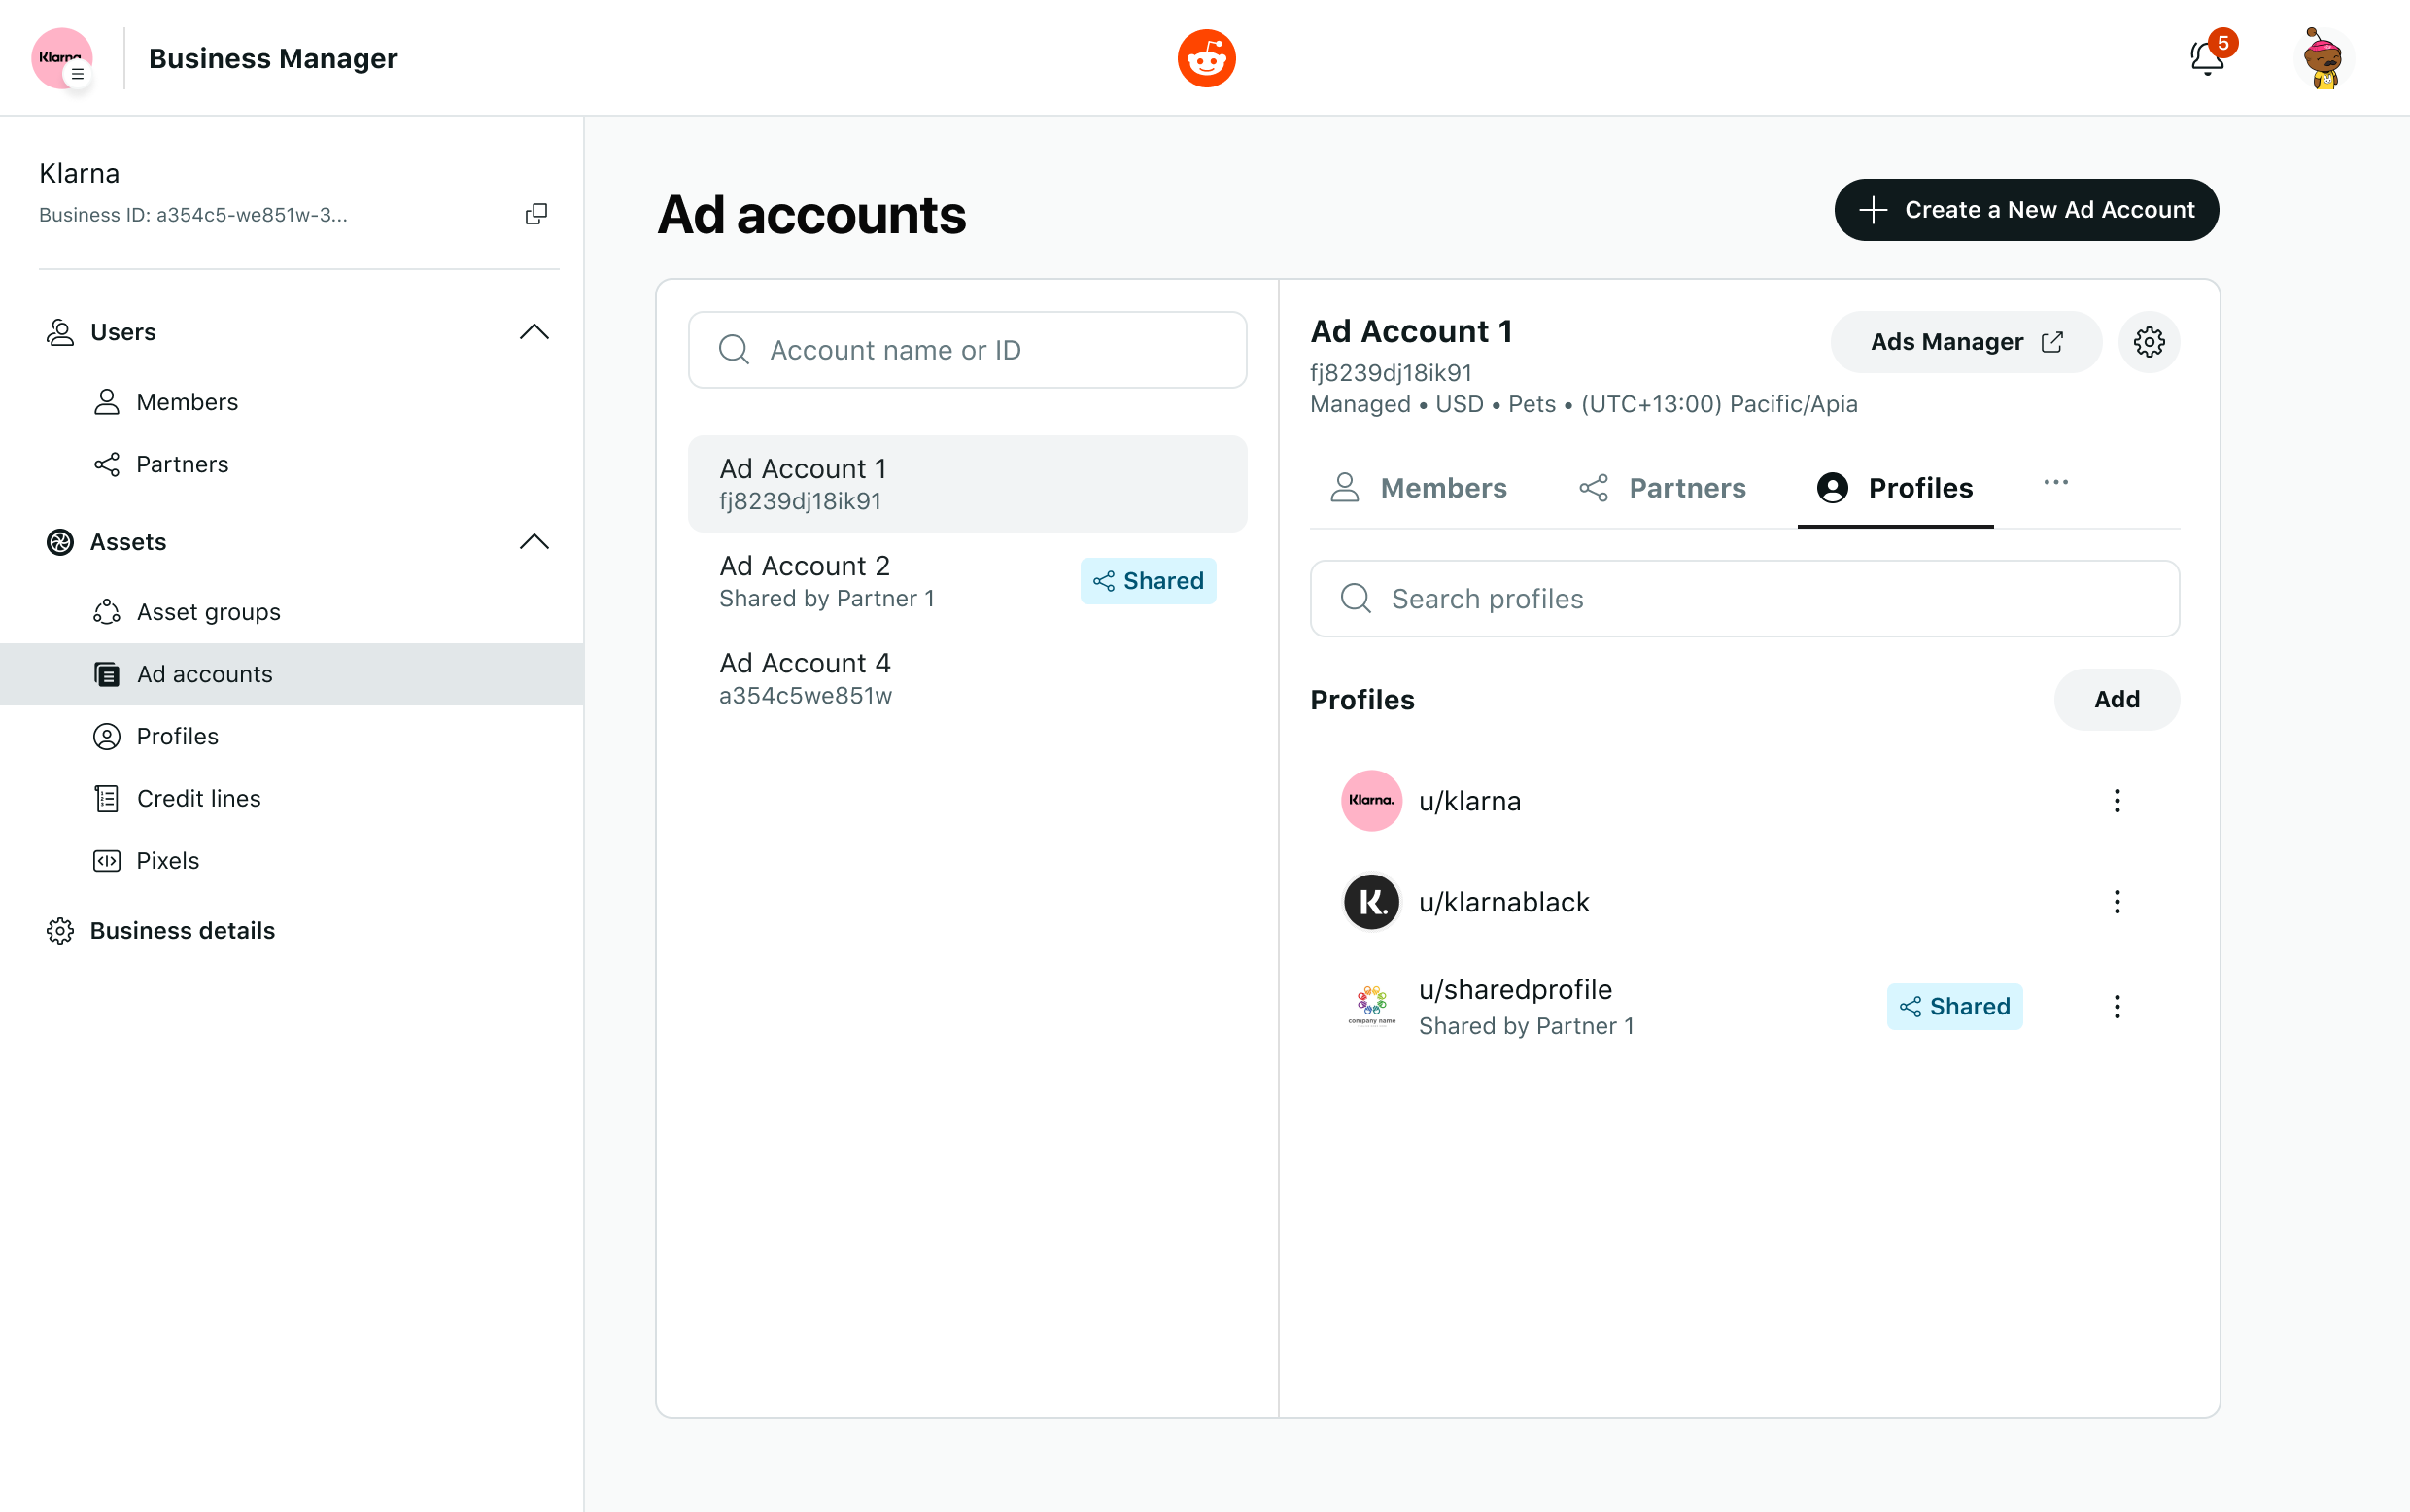
Task: Click the Shared badge on Ad Account 2
Action: pyautogui.click(x=1148, y=581)
